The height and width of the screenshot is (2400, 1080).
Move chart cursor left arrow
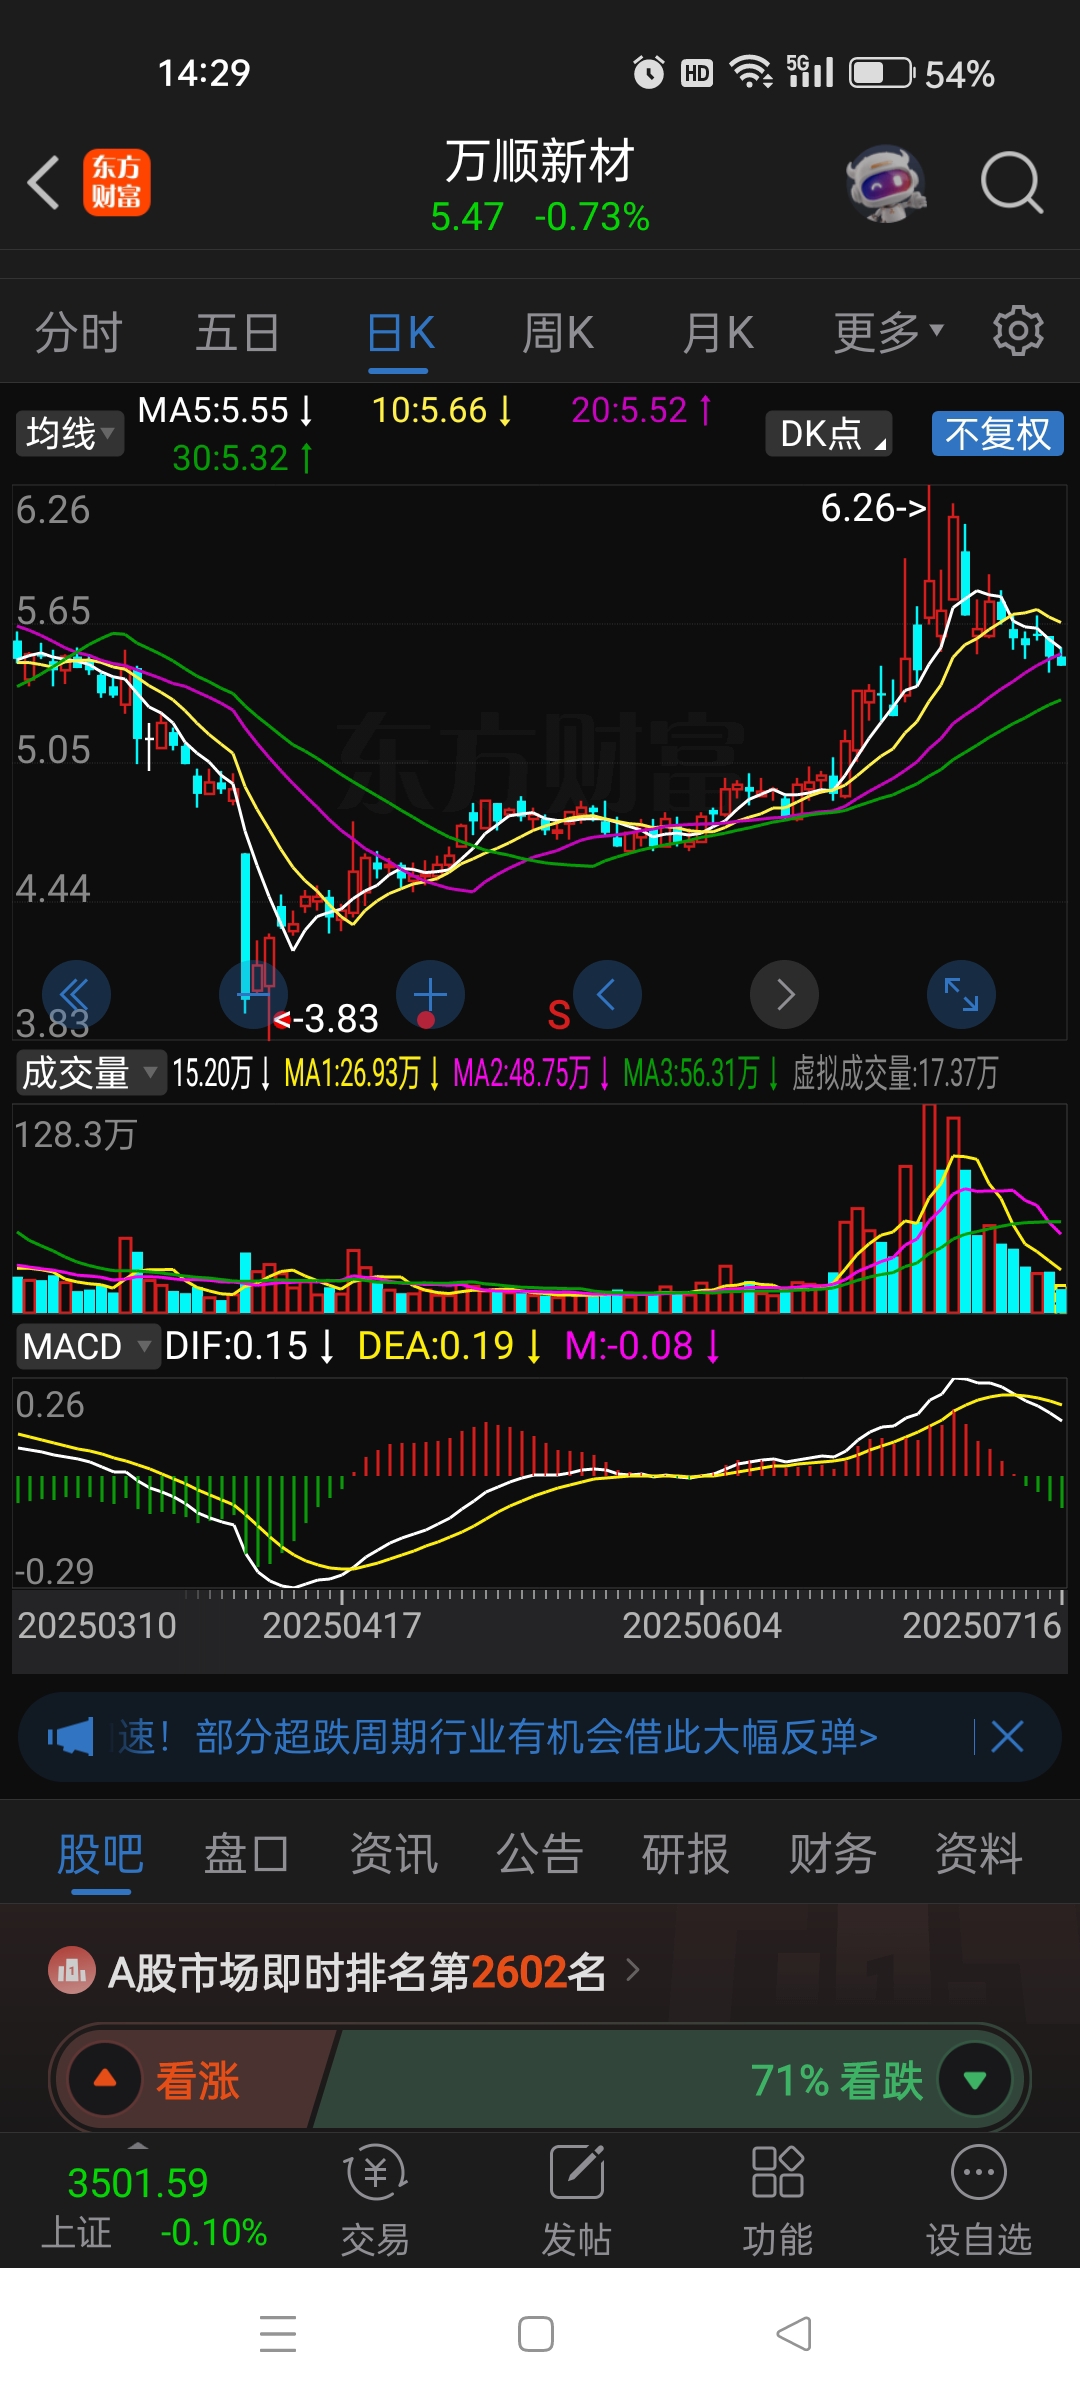(x=607, y=995)
